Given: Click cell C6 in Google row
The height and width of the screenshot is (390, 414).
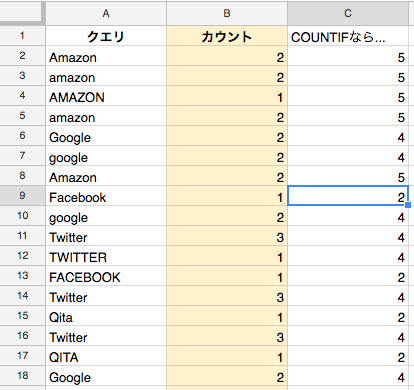Looking at the screenshot, I should tap(348, 136).
